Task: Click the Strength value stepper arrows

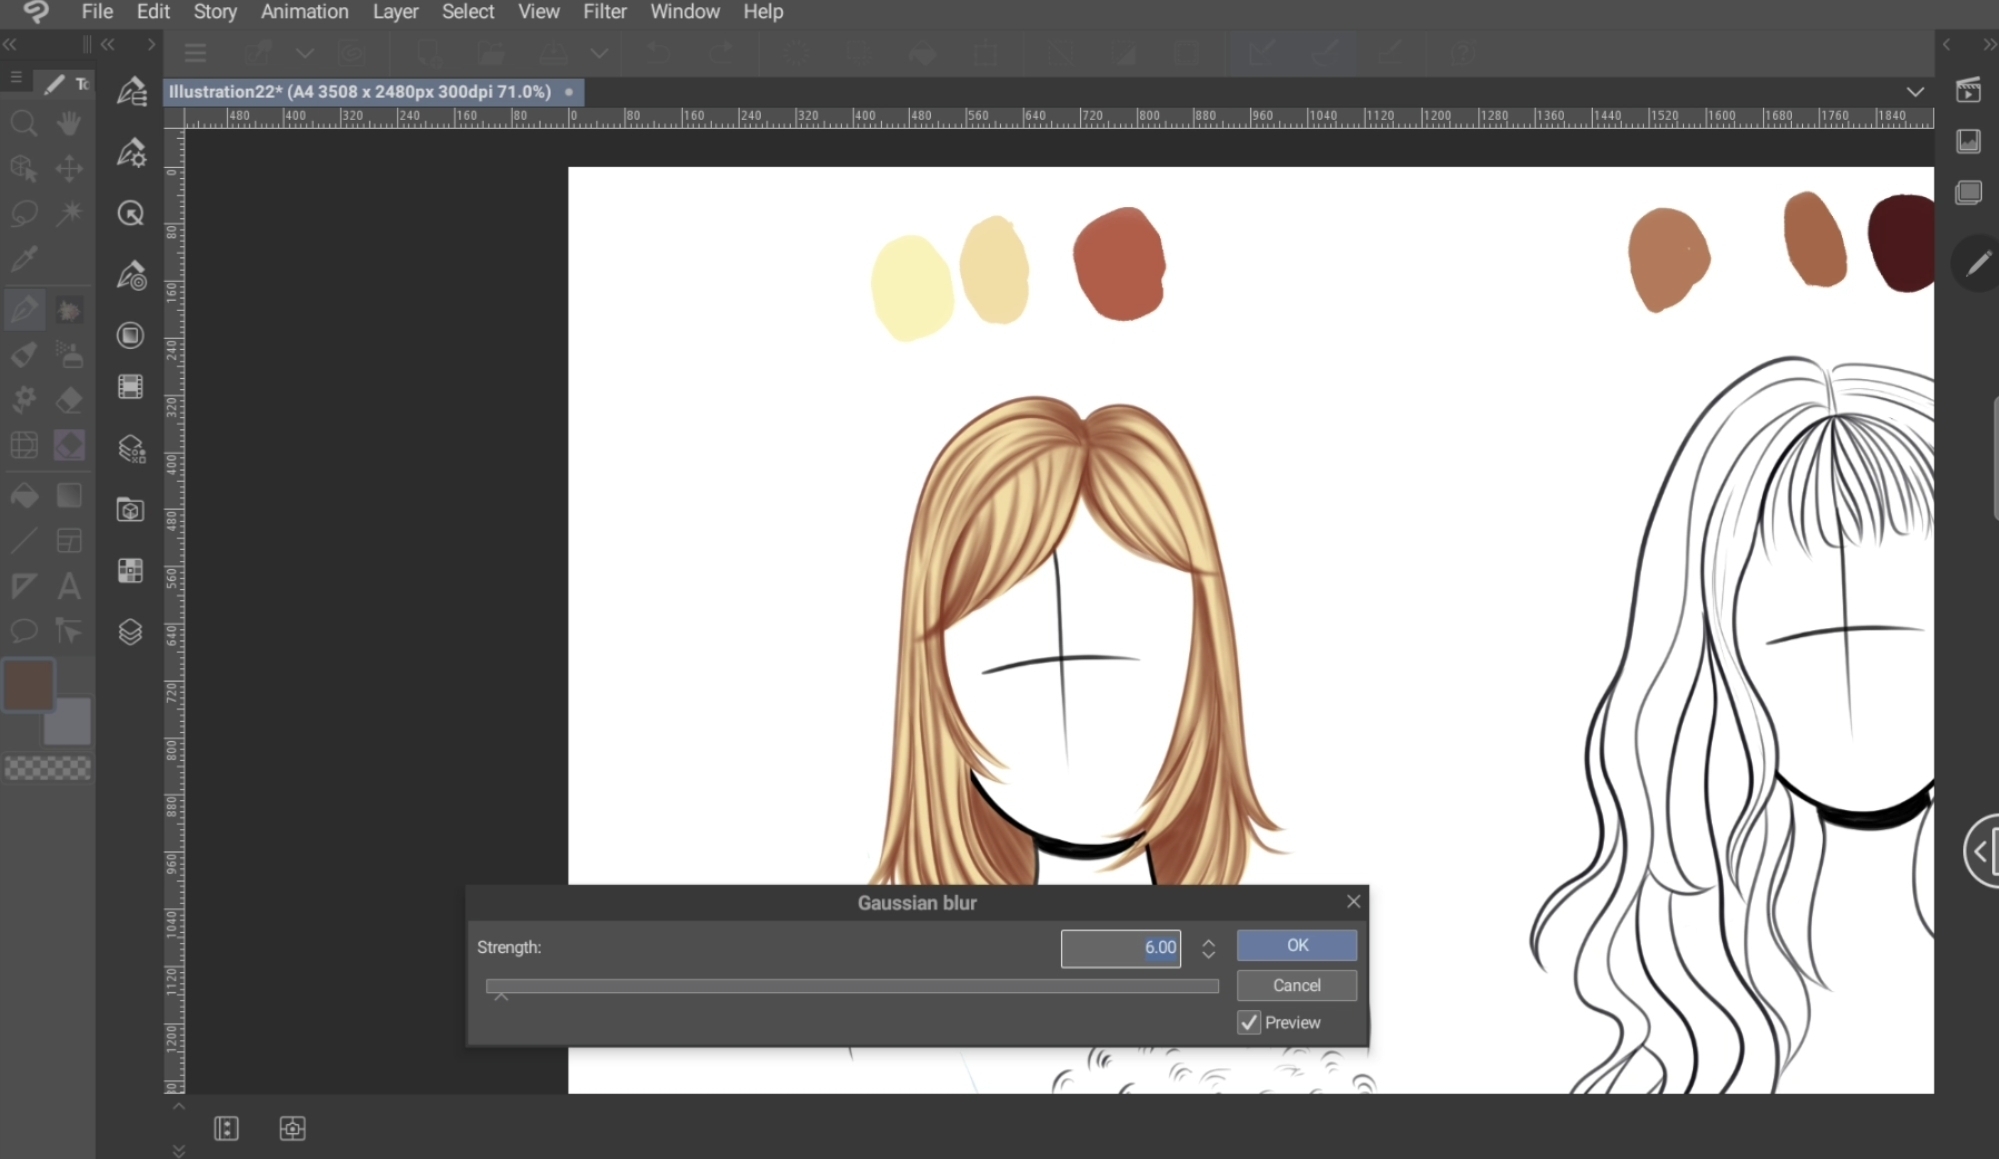Action: 1208,947
